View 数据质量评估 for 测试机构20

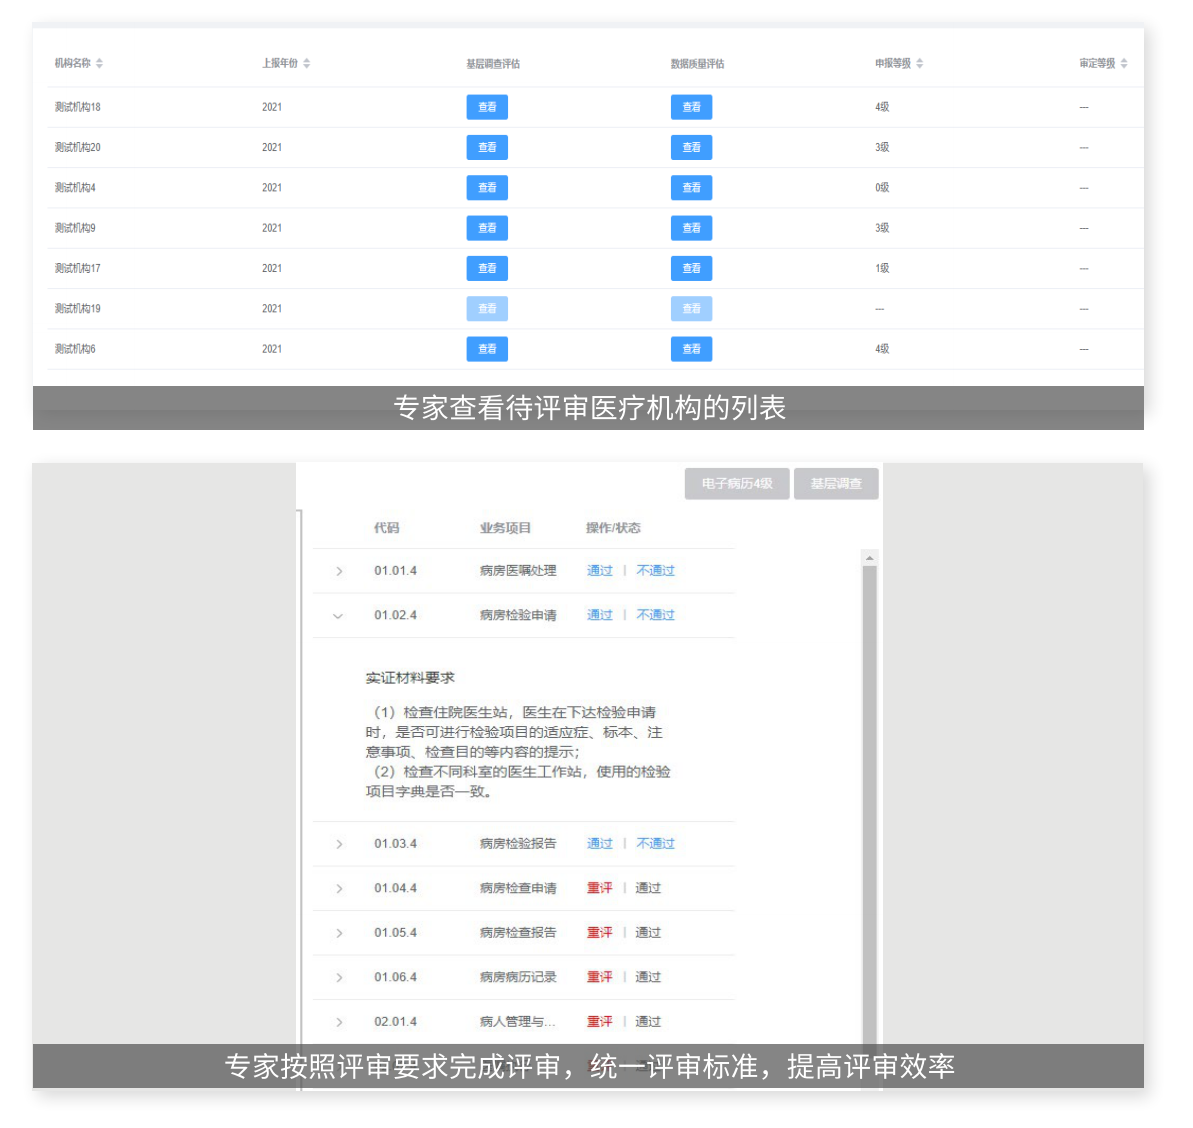click(691, 147)
